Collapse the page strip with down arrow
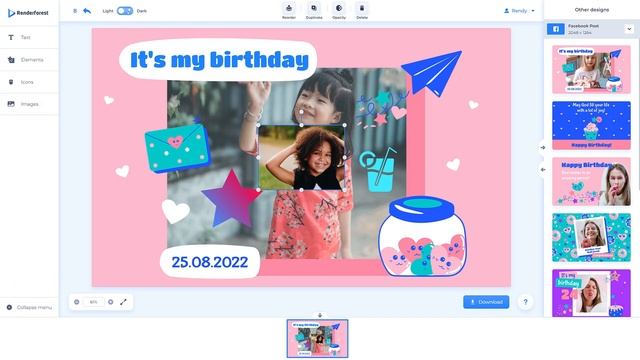The height and width of the screenshot is (360, 640). click(x=320, y=315)
